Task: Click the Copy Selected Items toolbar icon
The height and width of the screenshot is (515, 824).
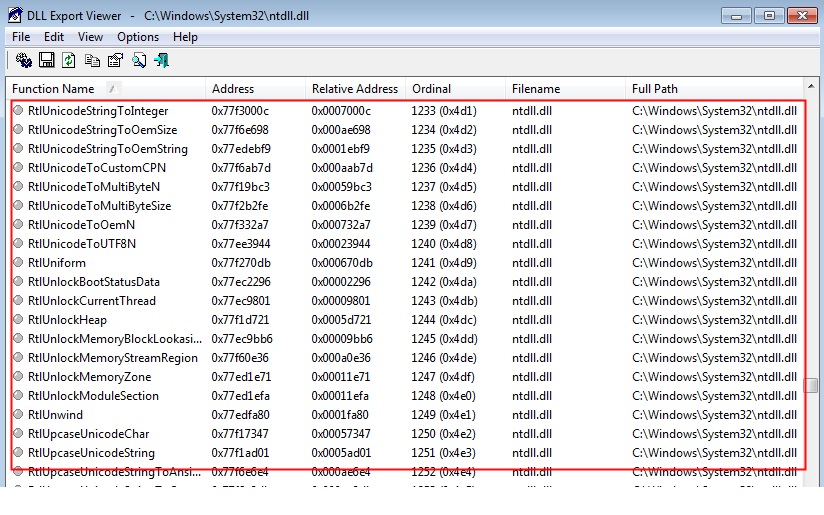Action: 92,60
